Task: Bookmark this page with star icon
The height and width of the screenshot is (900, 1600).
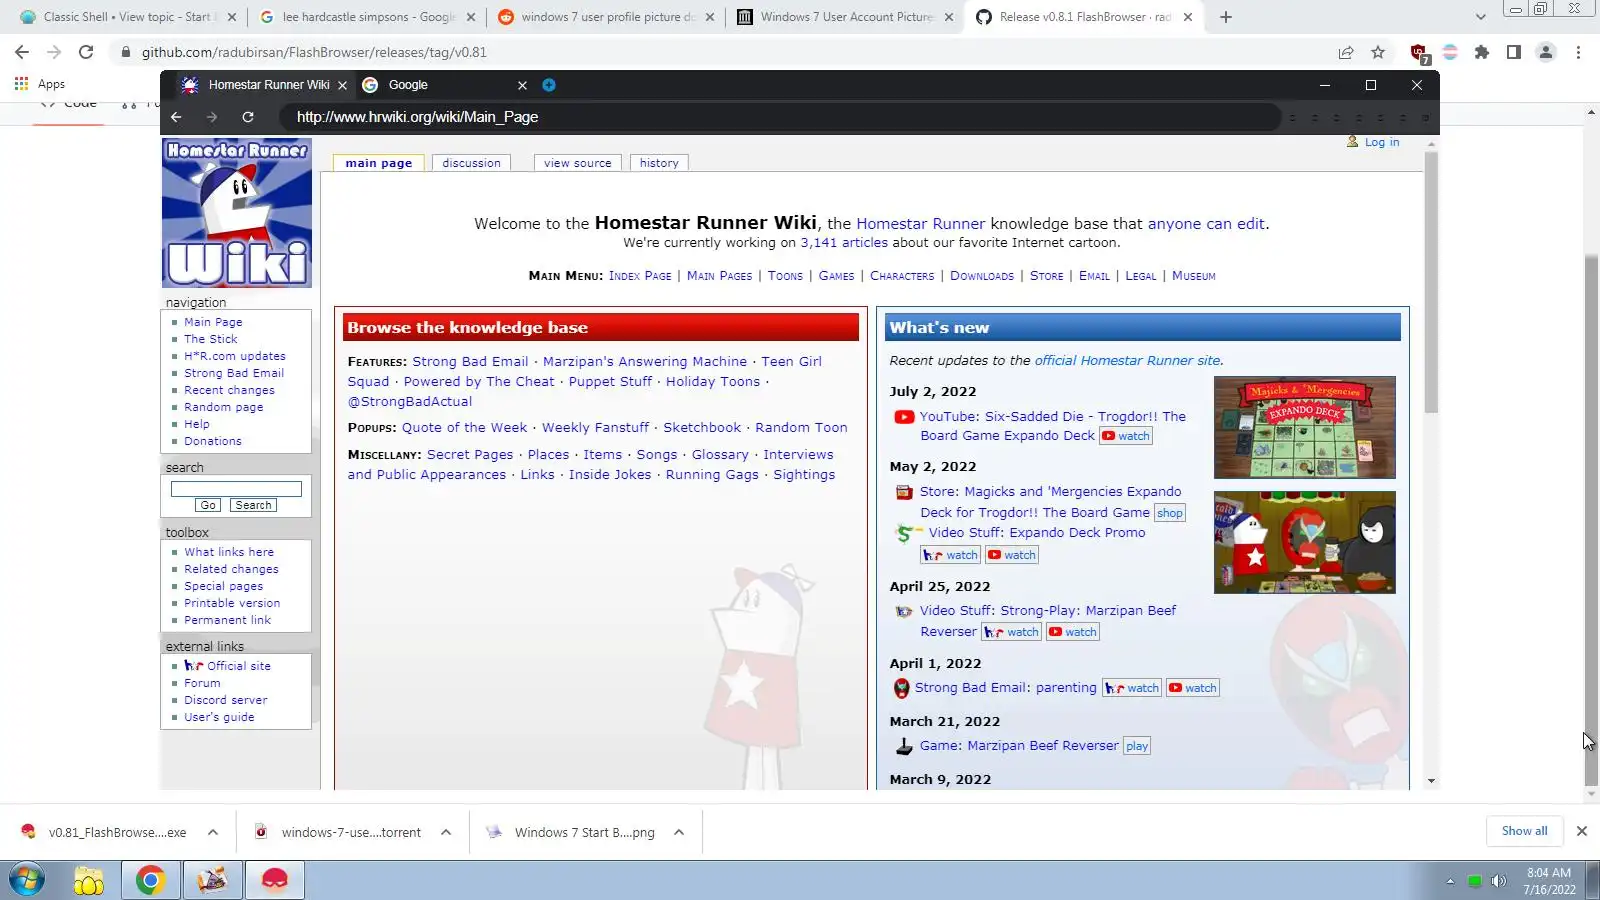Action: (1378, 52)
